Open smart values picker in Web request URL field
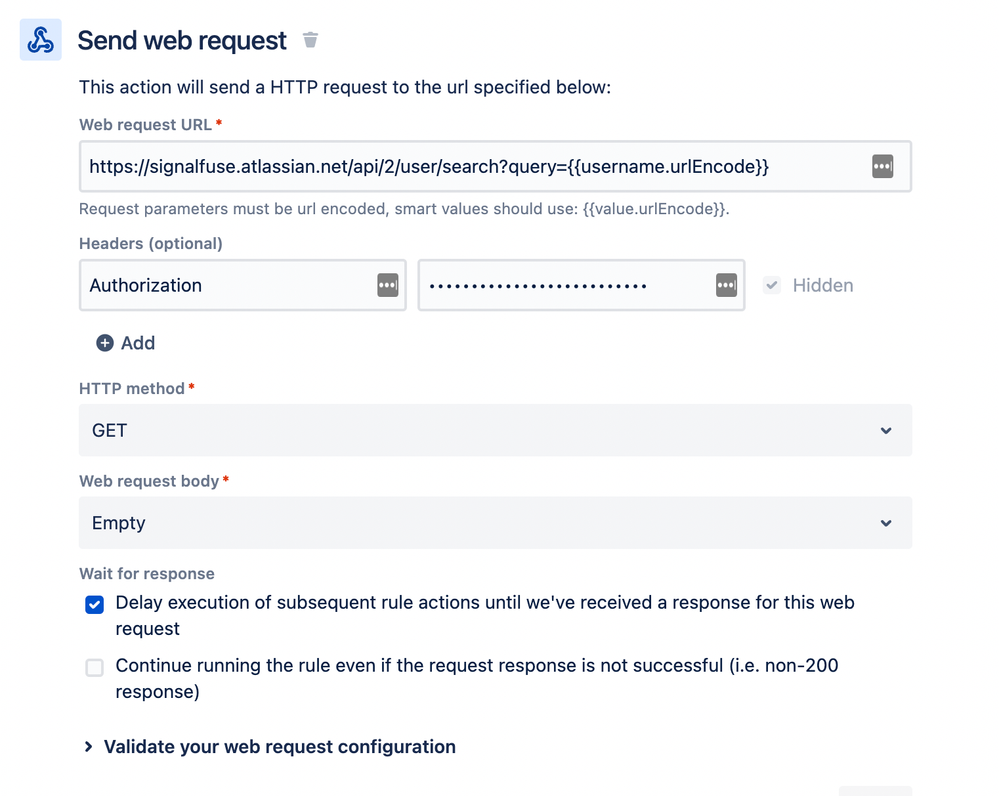 (882, 167)
